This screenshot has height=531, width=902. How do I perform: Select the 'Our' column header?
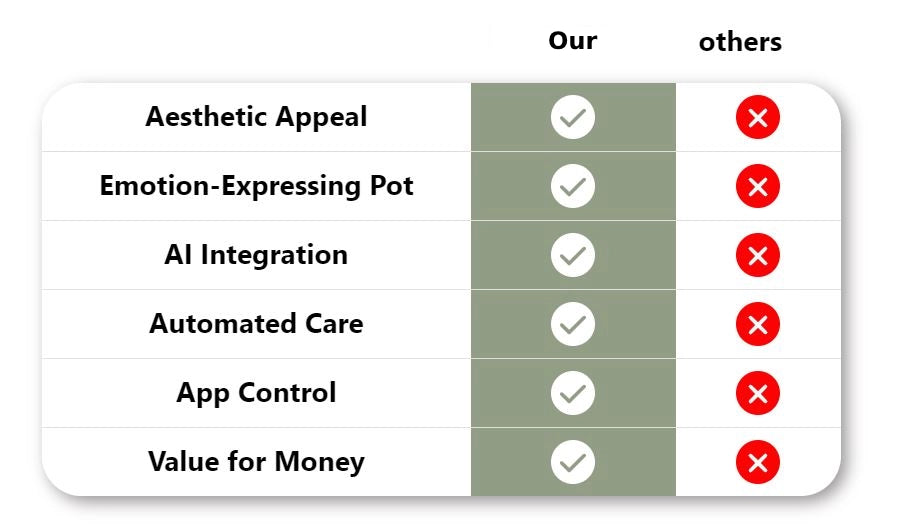pos(573,41)
